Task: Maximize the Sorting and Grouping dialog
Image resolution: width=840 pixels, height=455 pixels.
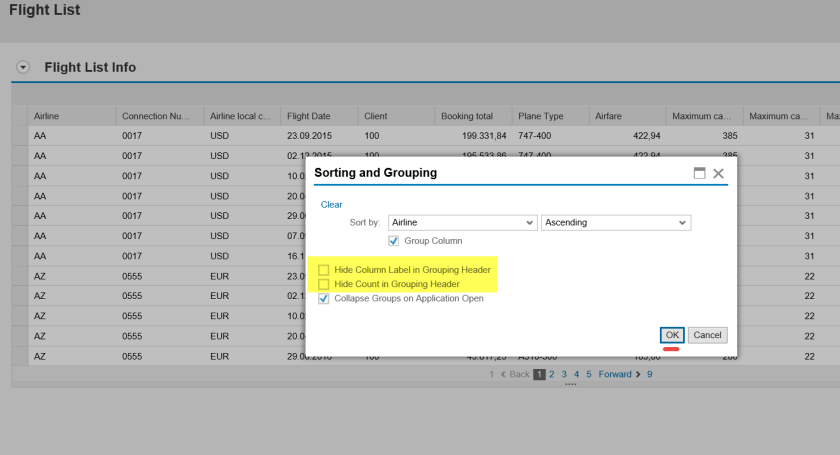Action: click(x=700, y=173)
